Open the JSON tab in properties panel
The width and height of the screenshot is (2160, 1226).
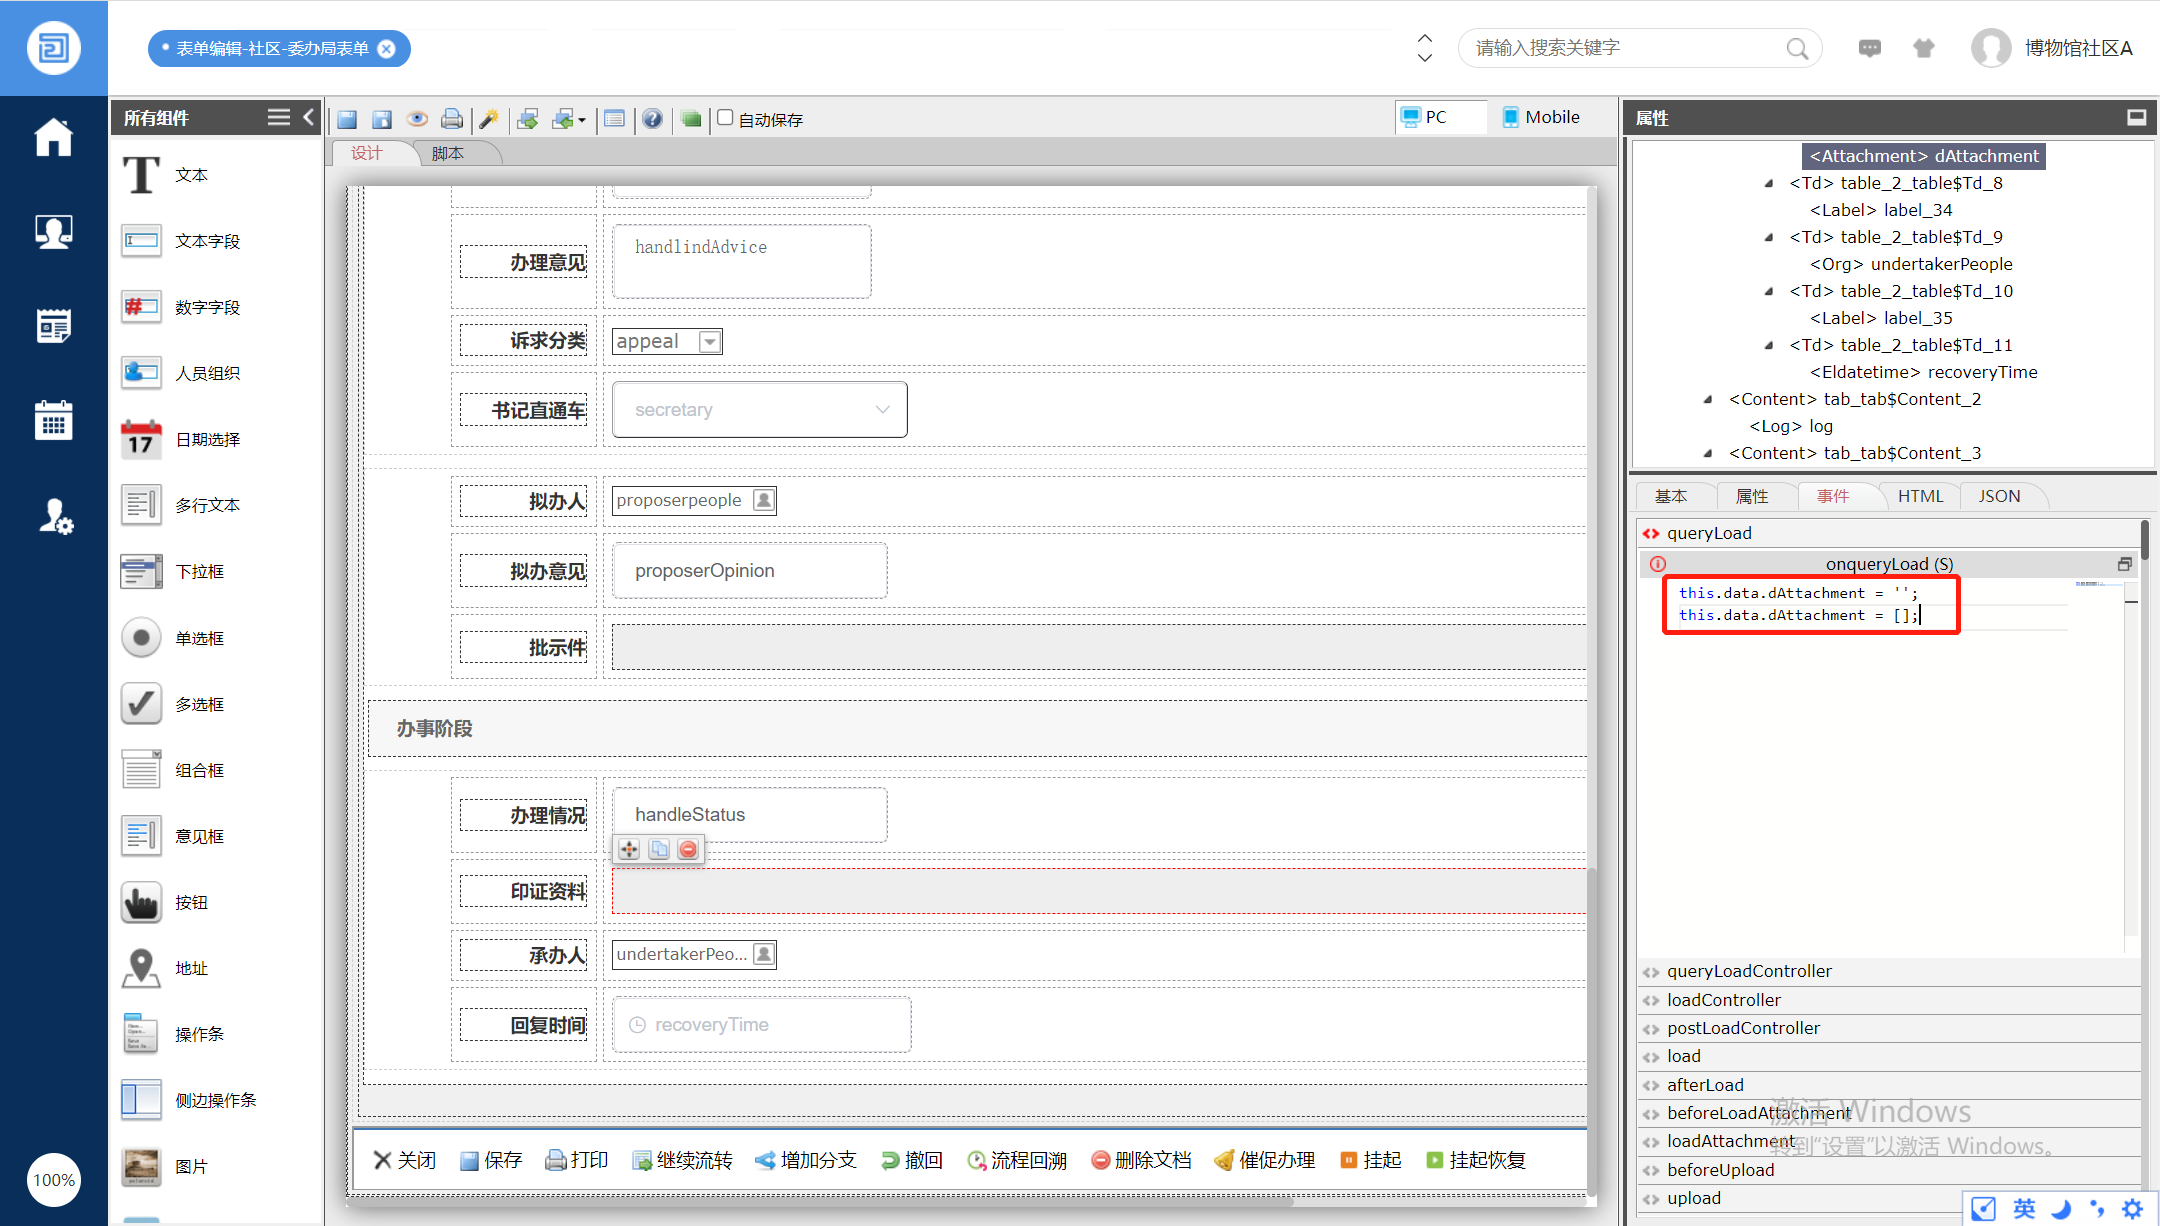[1998, 496]
